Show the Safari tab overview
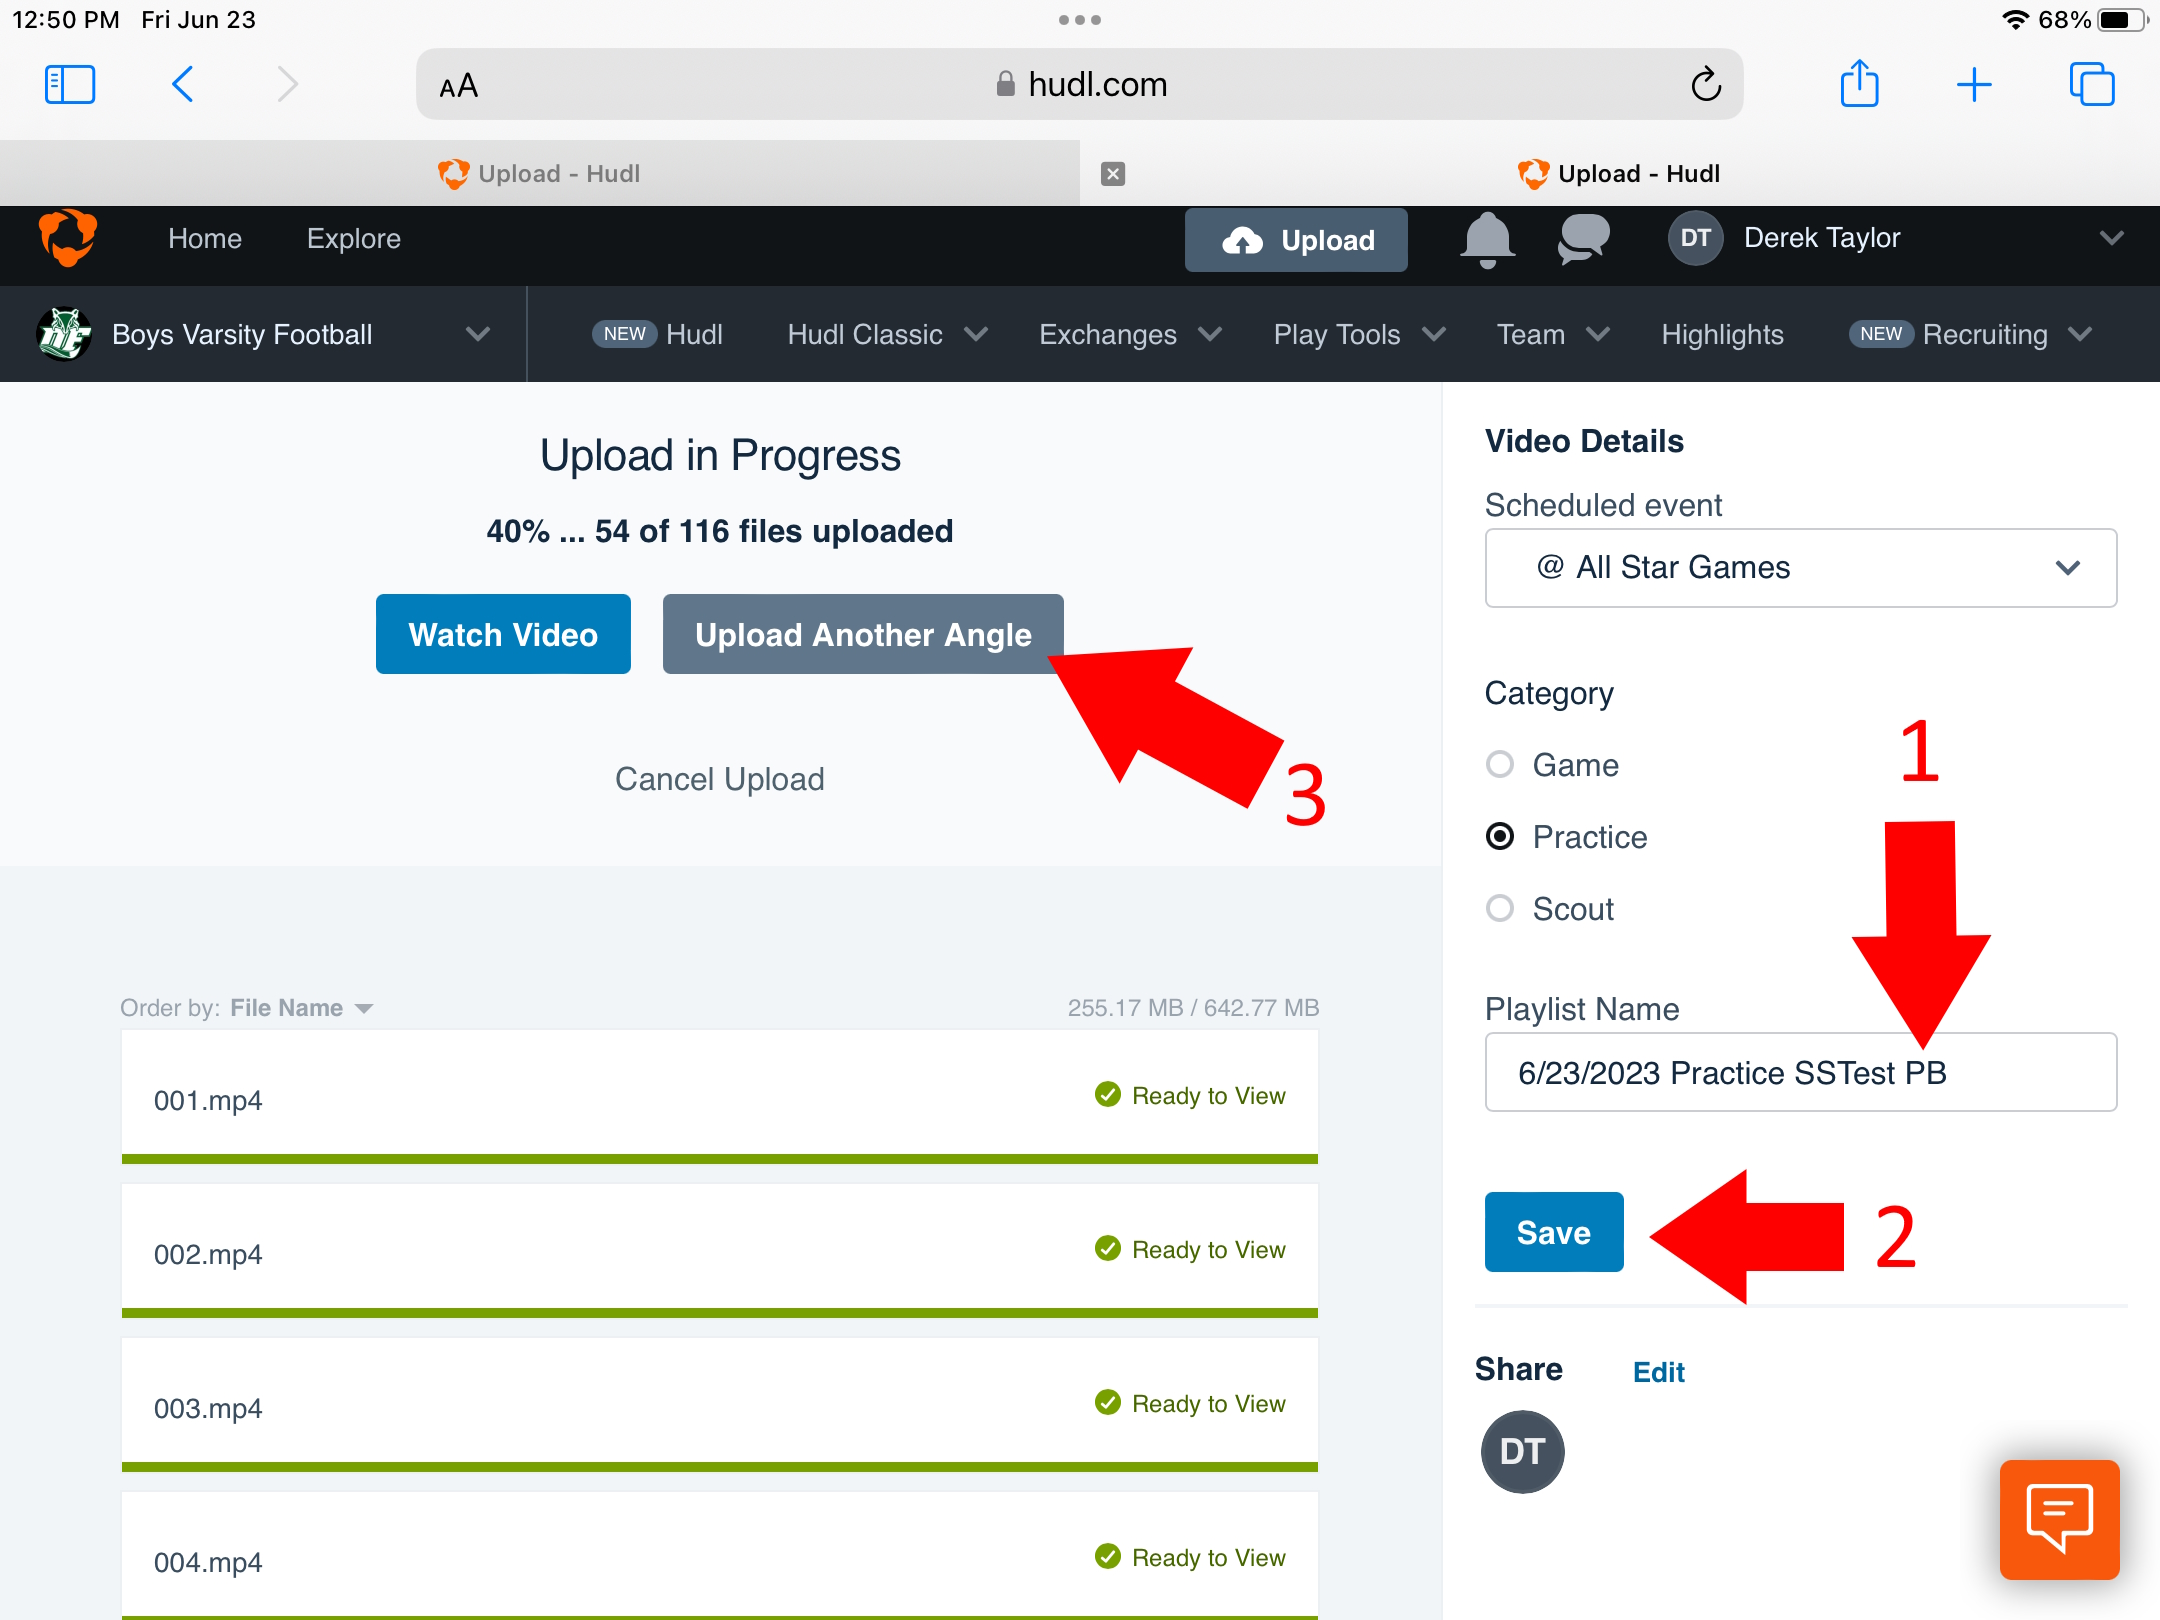This screenshot has width=2160, height=1620. tap(2092, 85)
